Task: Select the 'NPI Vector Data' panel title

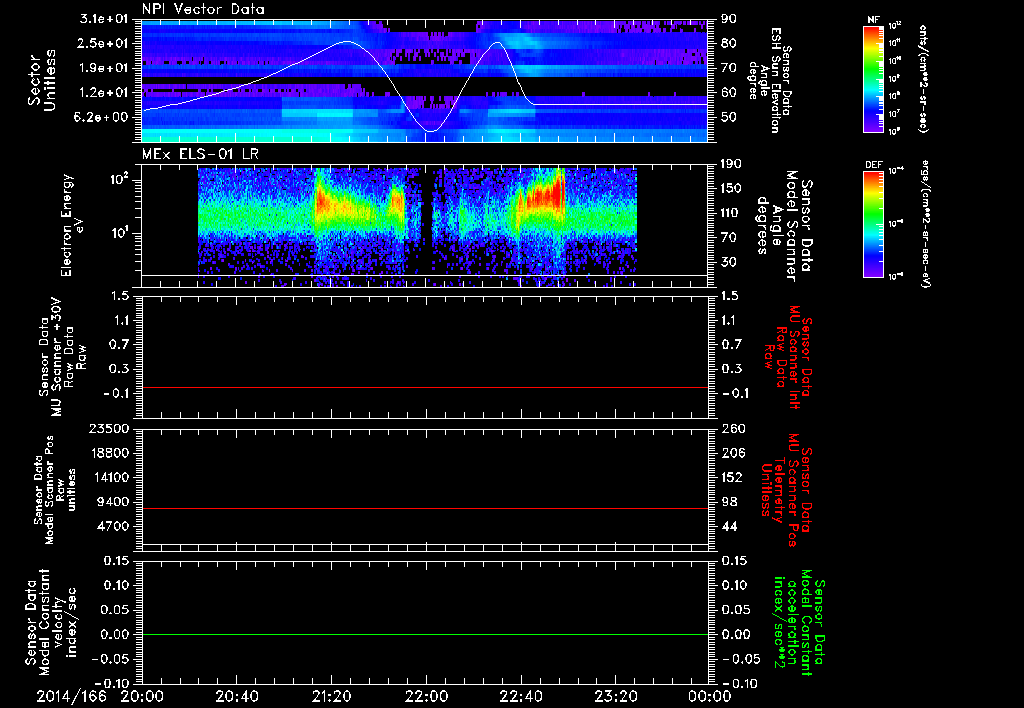Action: pos(203,9)
